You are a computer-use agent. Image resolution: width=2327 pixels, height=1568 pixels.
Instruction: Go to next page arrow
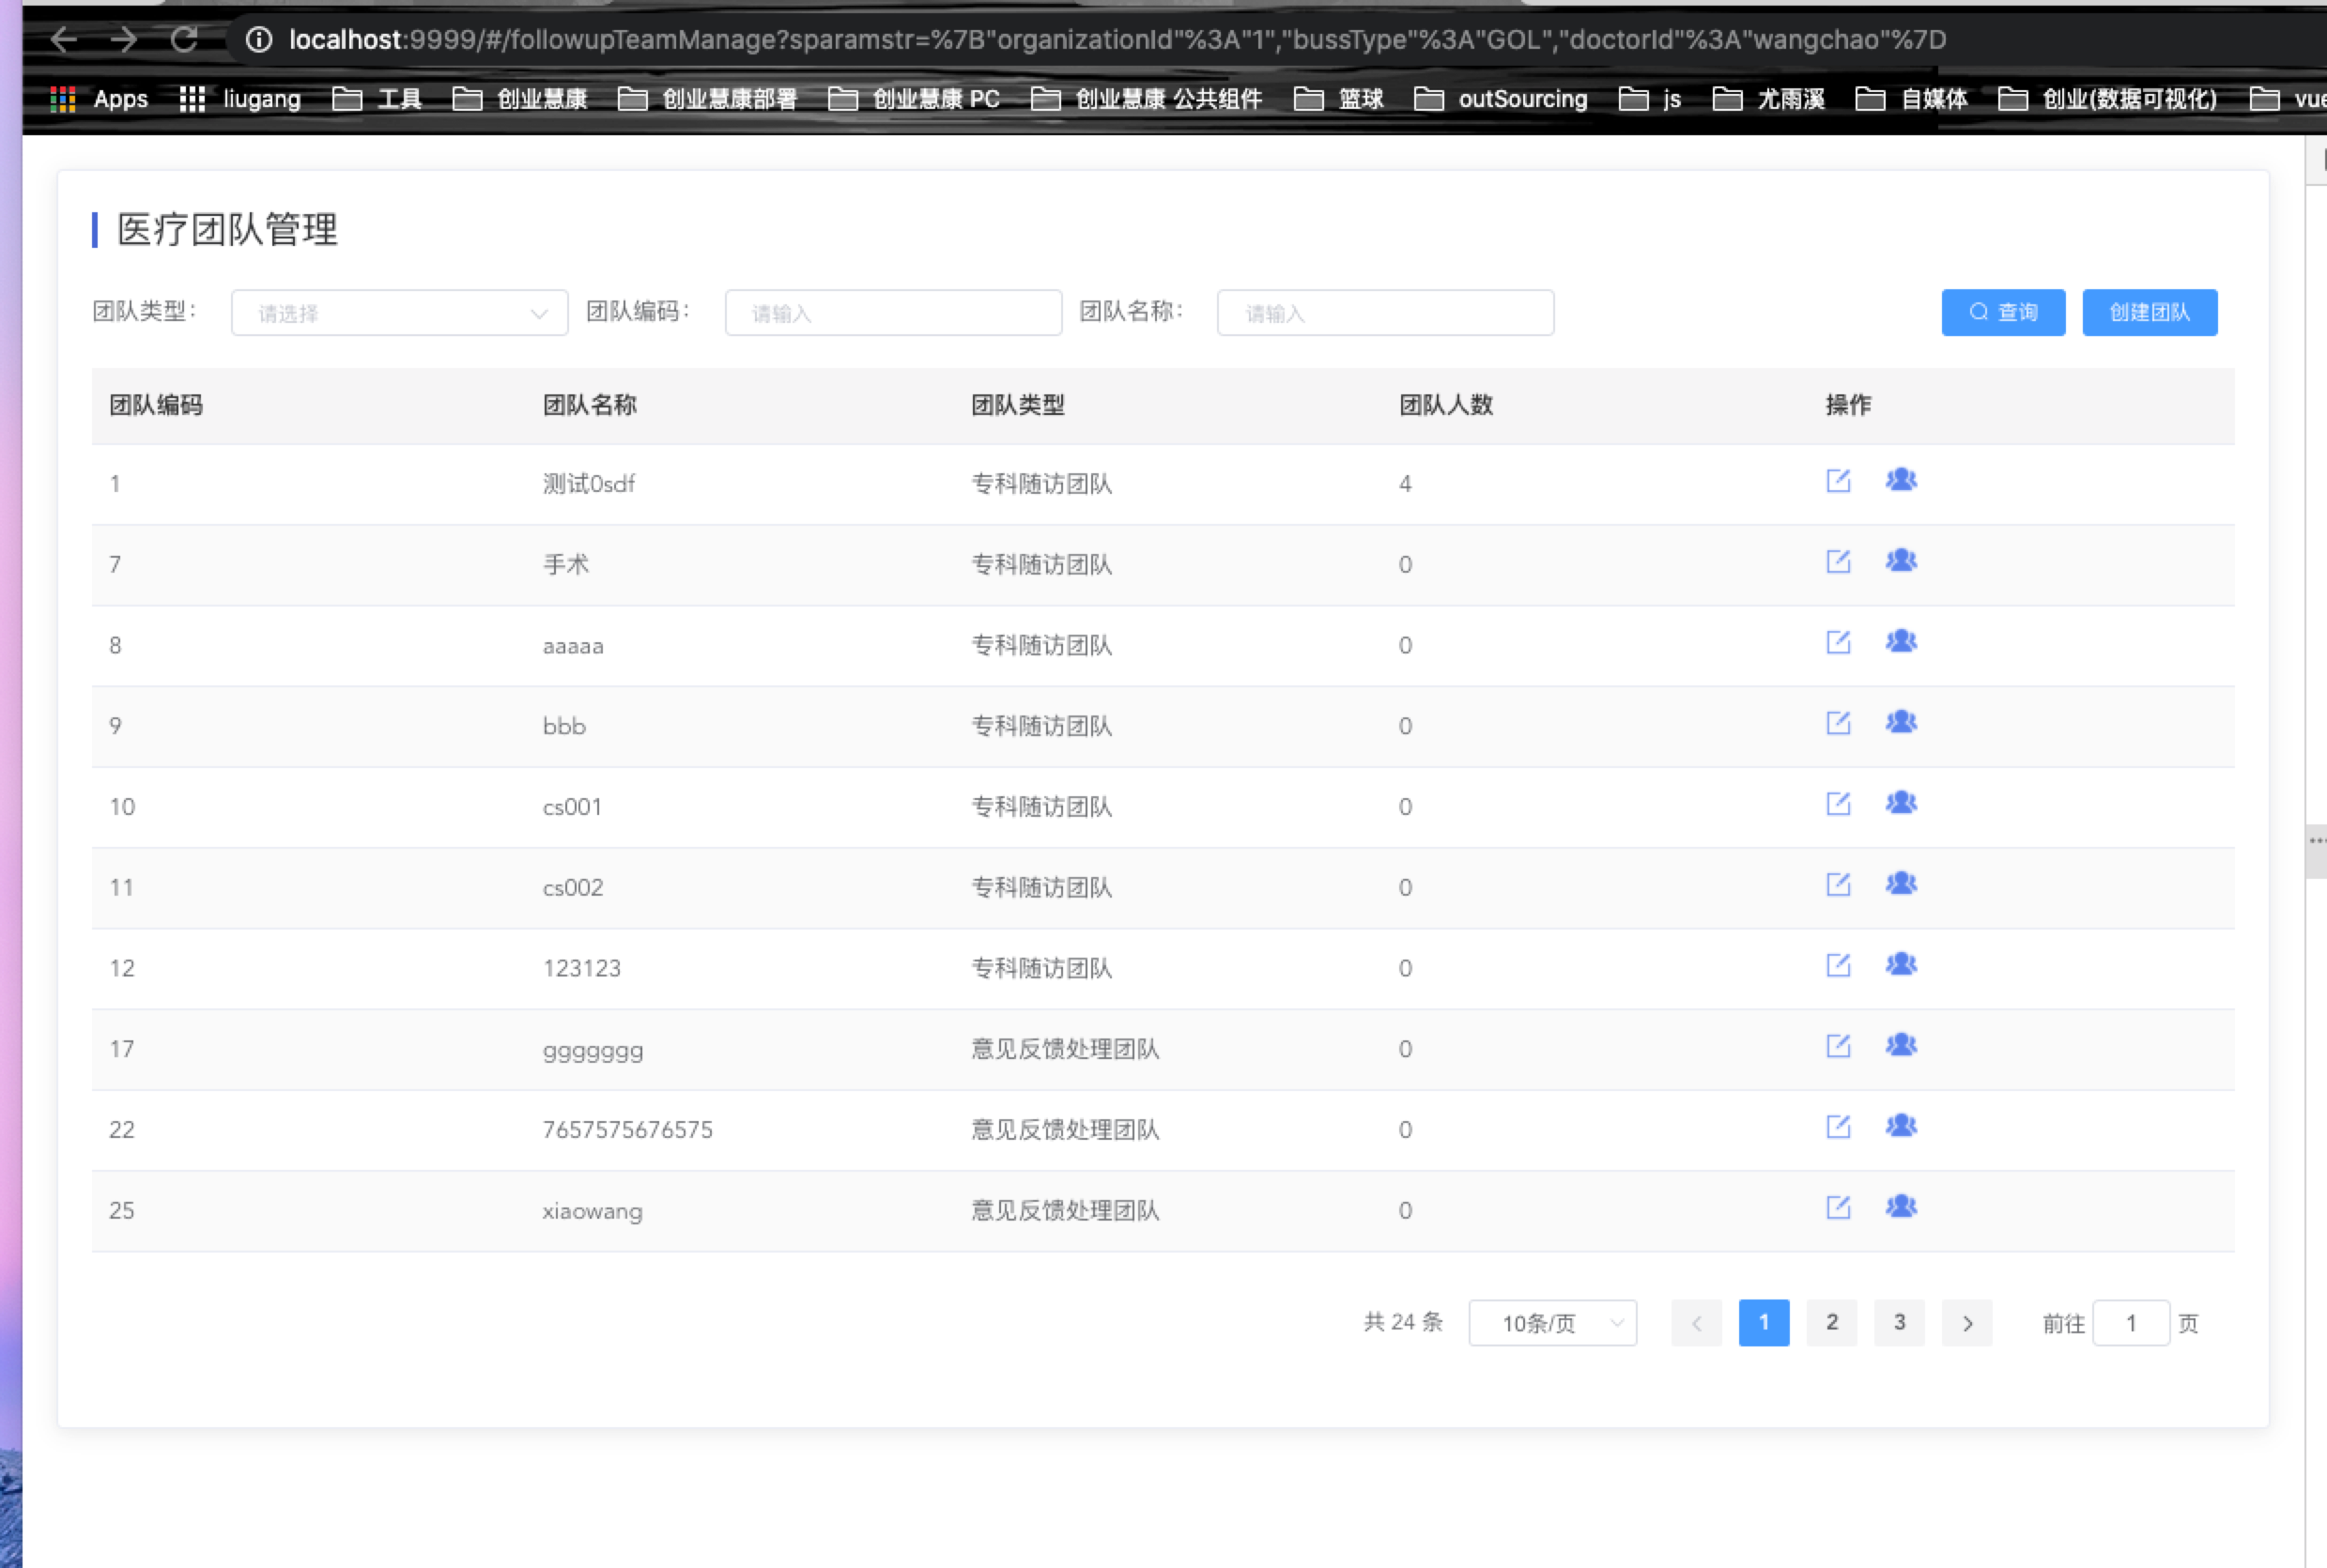1967,1323
